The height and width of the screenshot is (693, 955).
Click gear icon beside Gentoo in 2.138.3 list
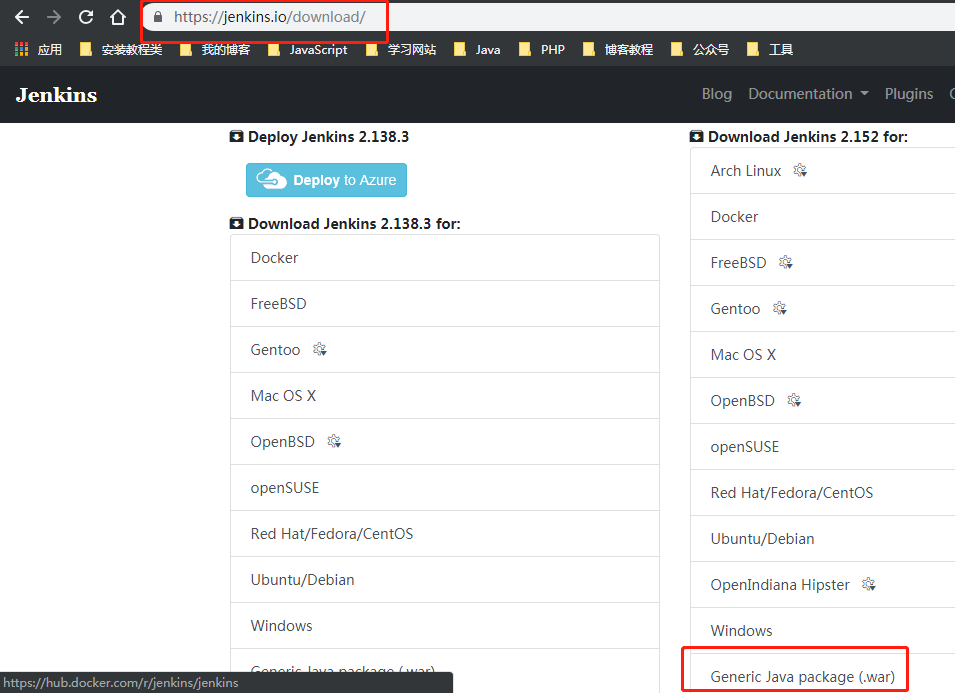[x=320, y=349]
